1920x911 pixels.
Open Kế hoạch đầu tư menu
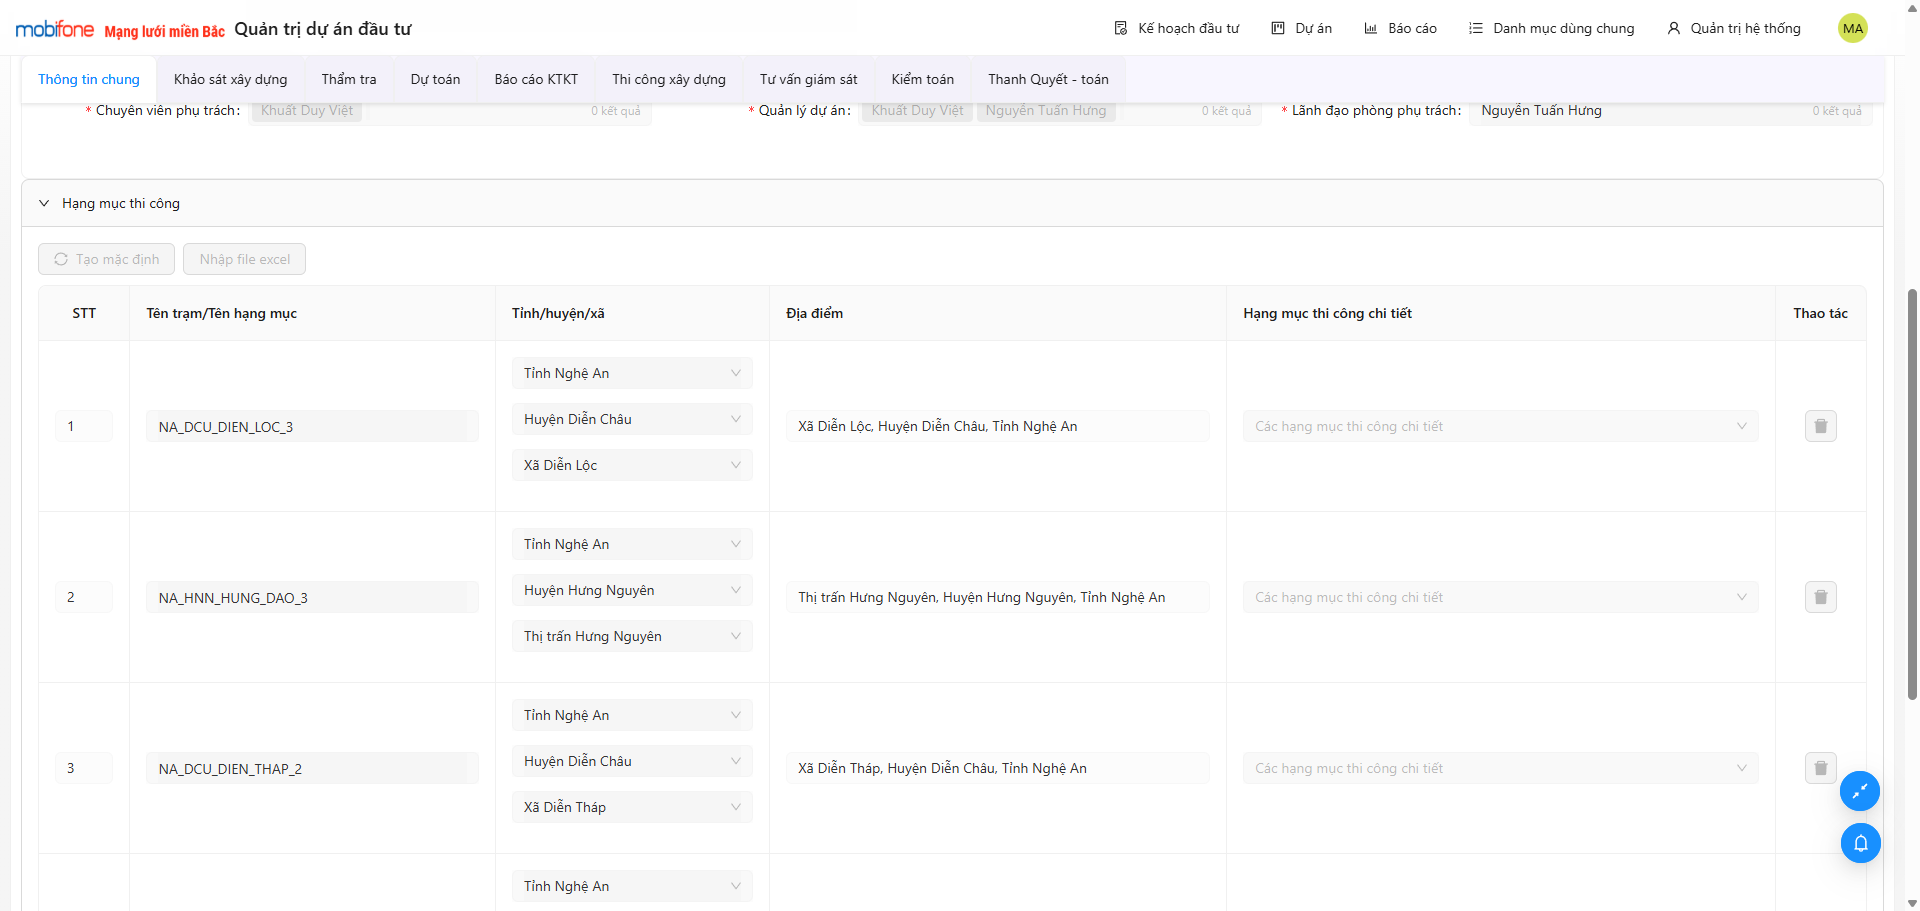coord(1177,28)
